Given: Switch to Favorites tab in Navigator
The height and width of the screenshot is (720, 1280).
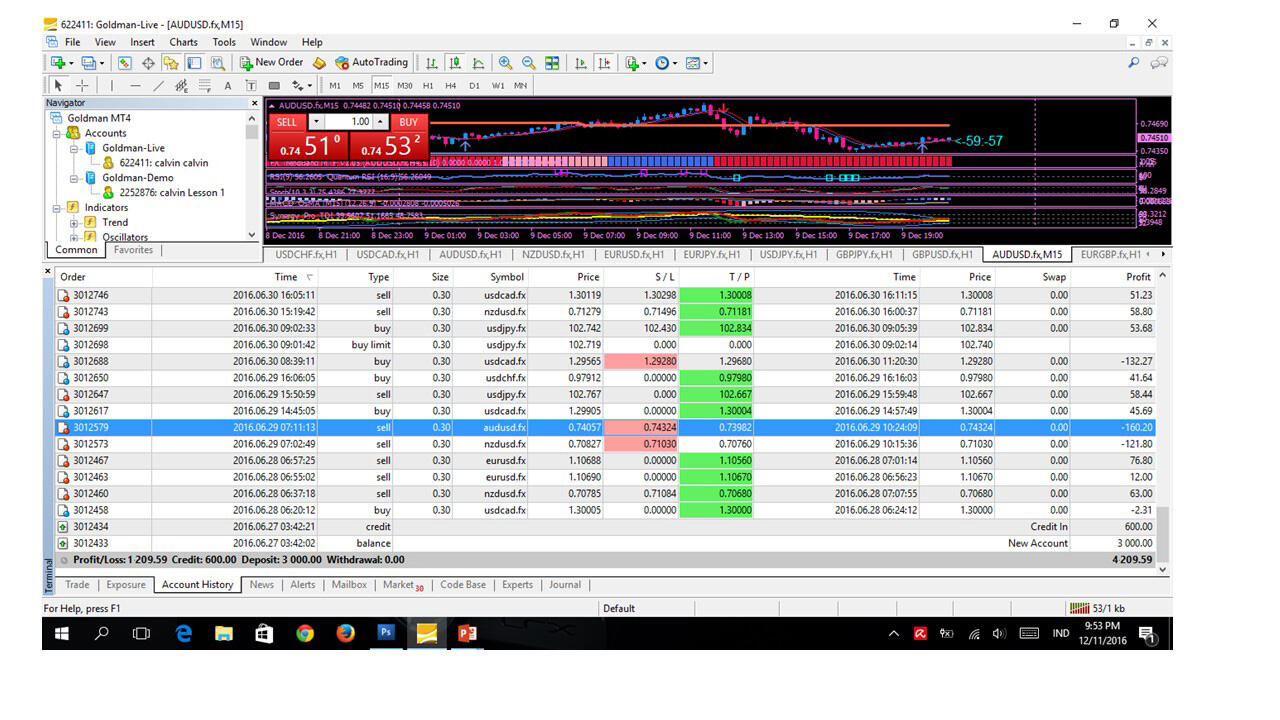Looking at the screenshot, I should click(133, 250).
